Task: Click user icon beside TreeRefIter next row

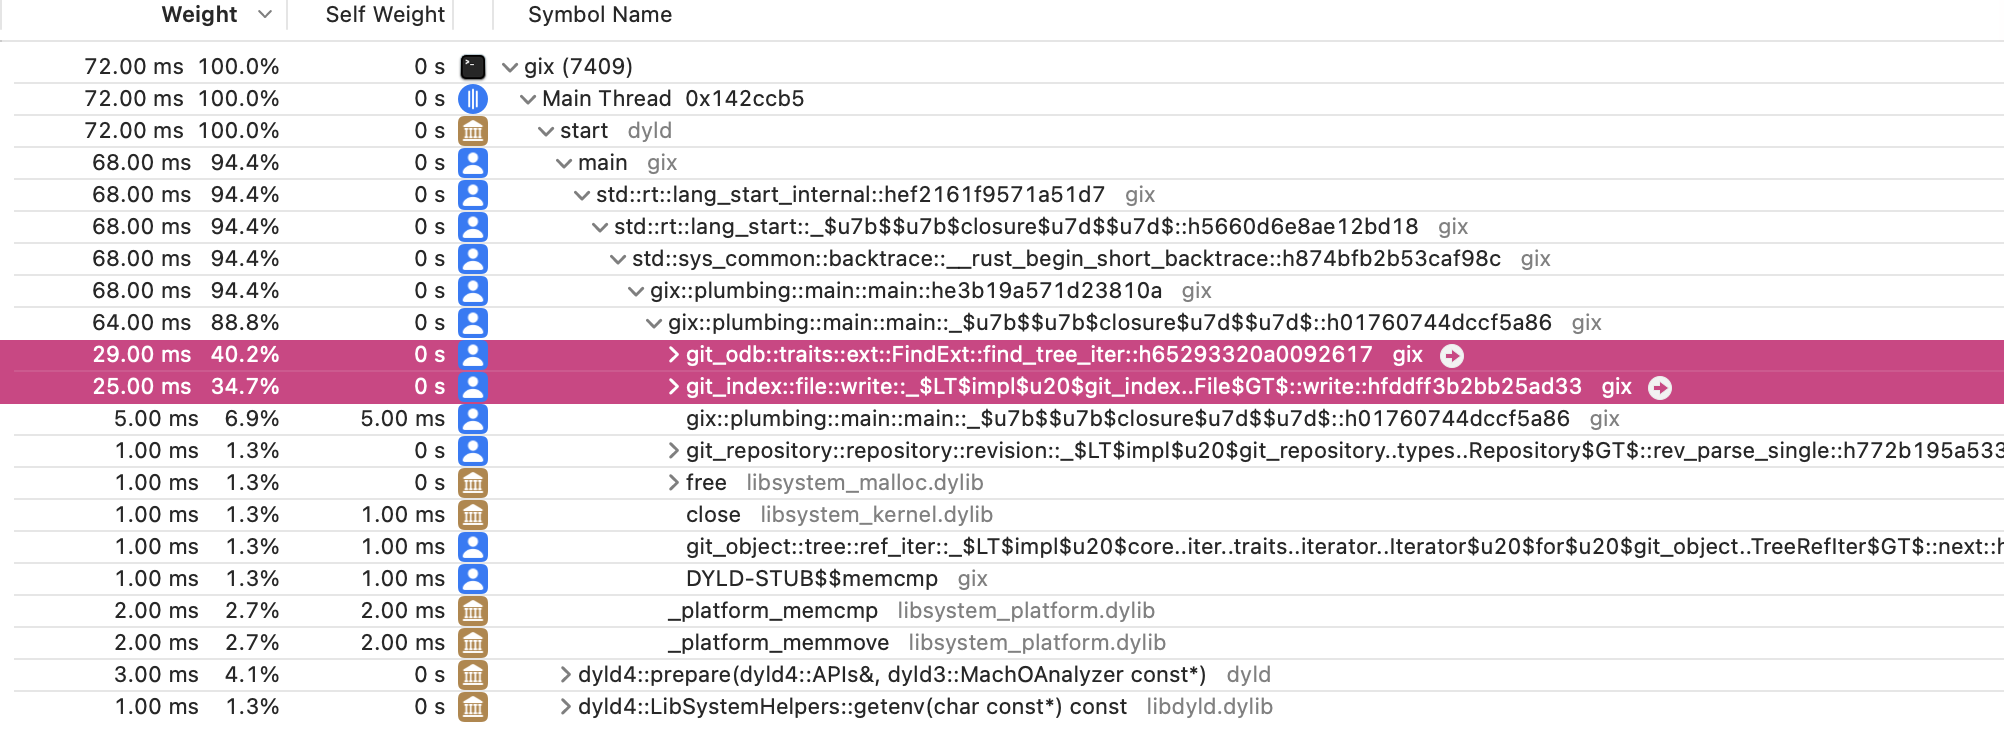Action: tap(473, 547)
